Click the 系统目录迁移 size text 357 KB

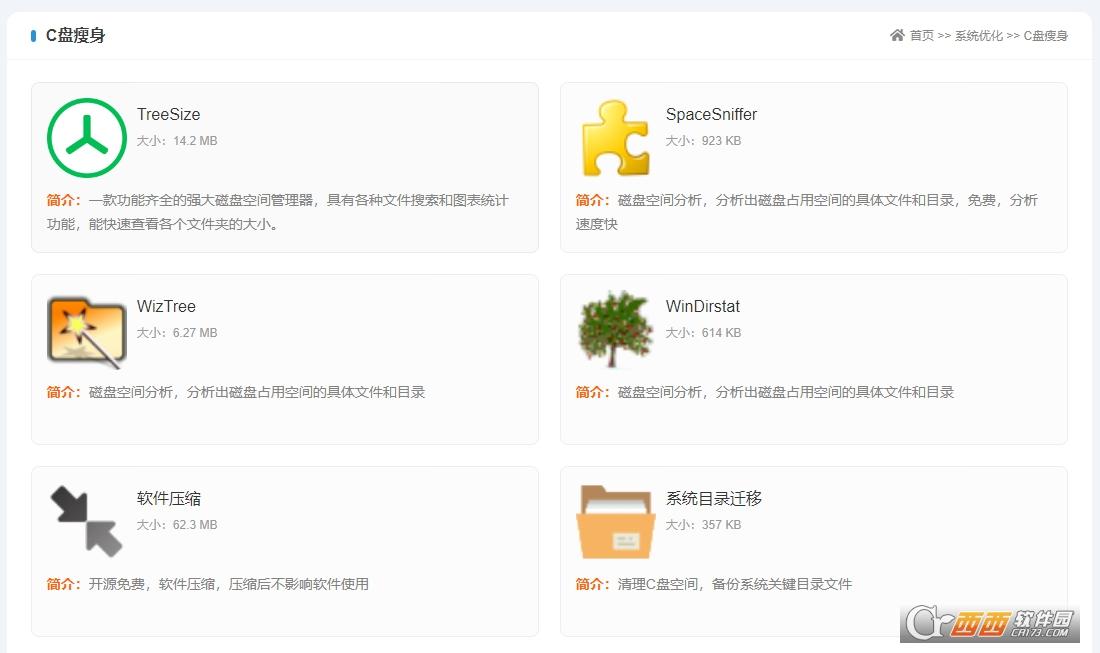[x=703, y=525]
